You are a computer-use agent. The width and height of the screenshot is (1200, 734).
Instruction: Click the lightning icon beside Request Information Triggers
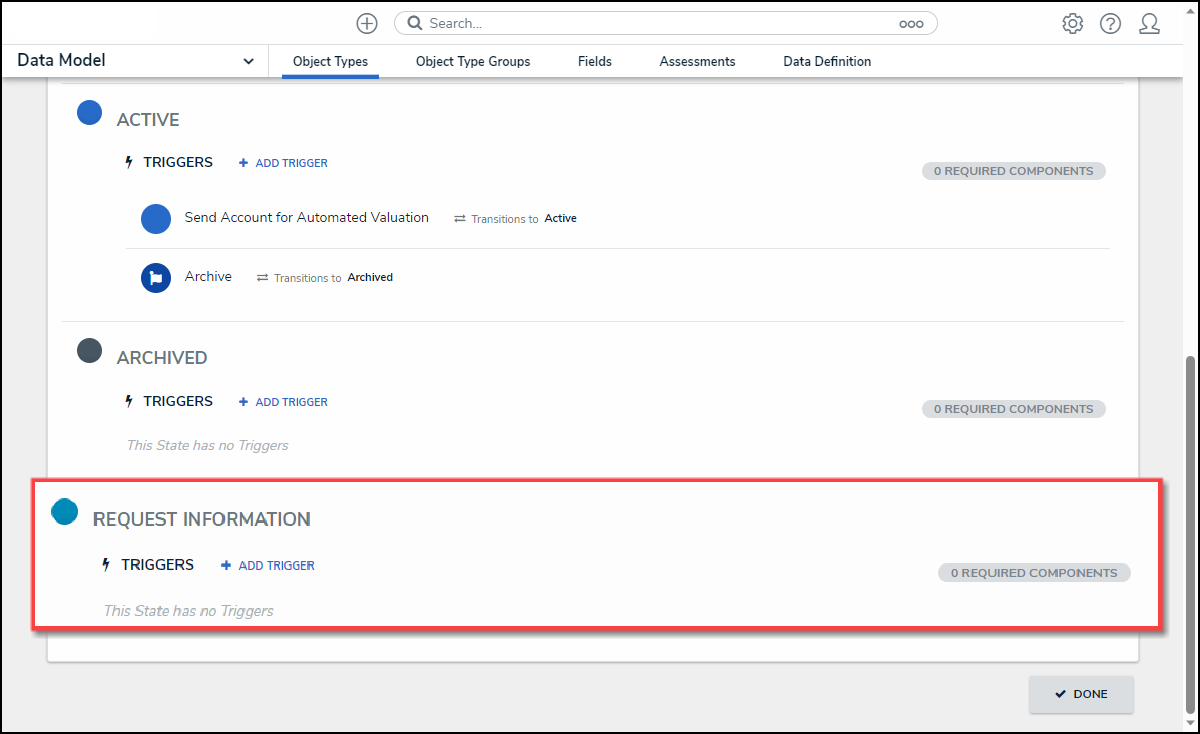click(106, 565)
